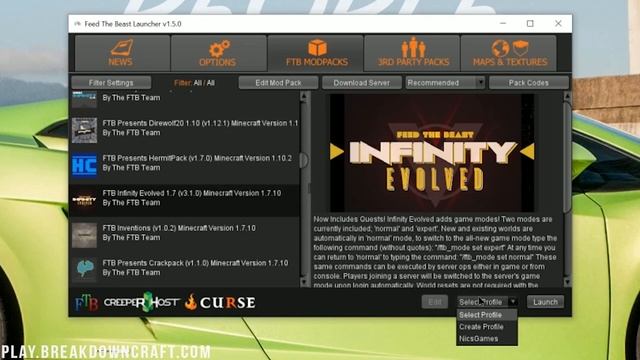640x360 pixels.
Task: Click description panel scroll down arrow
Action: 567,282
